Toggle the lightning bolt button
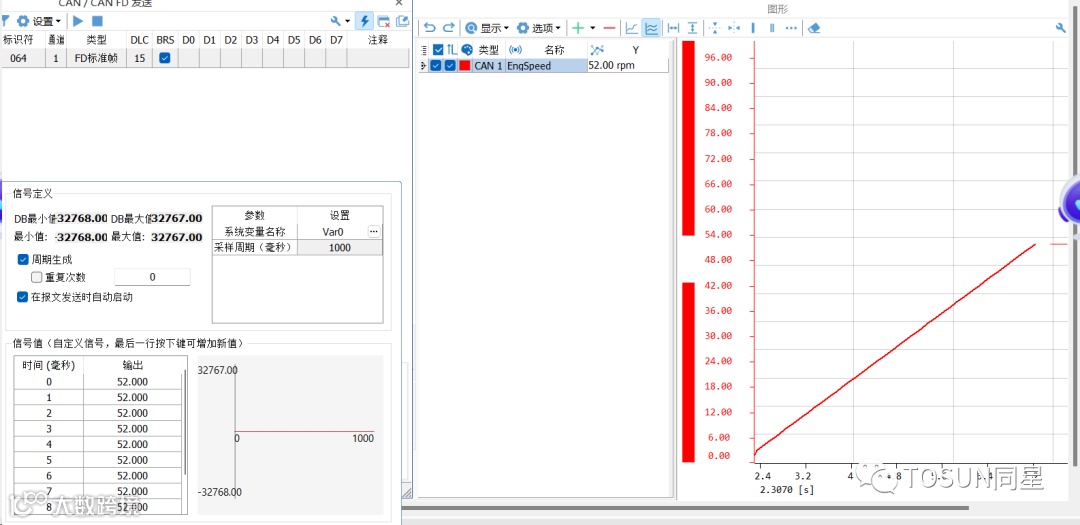This screenshot has height=525, width=1080. 364,21
